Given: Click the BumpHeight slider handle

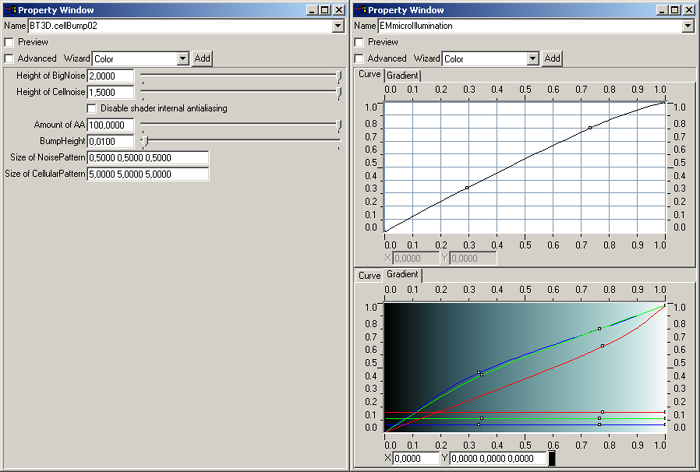Looking at the screenshot, I should pos(144,141).
